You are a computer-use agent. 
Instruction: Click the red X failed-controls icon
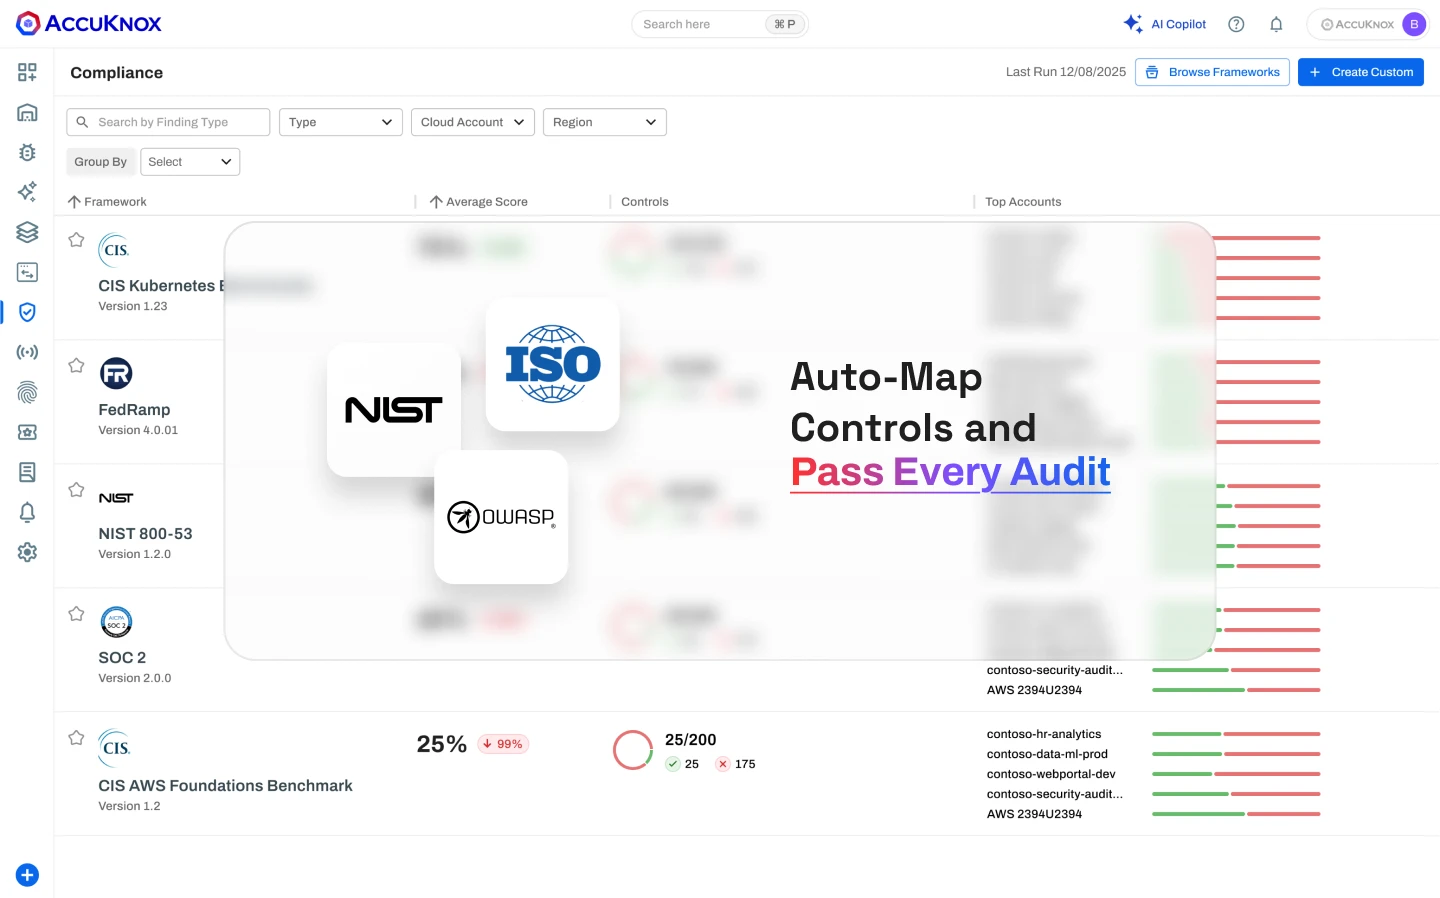point(723,764)
